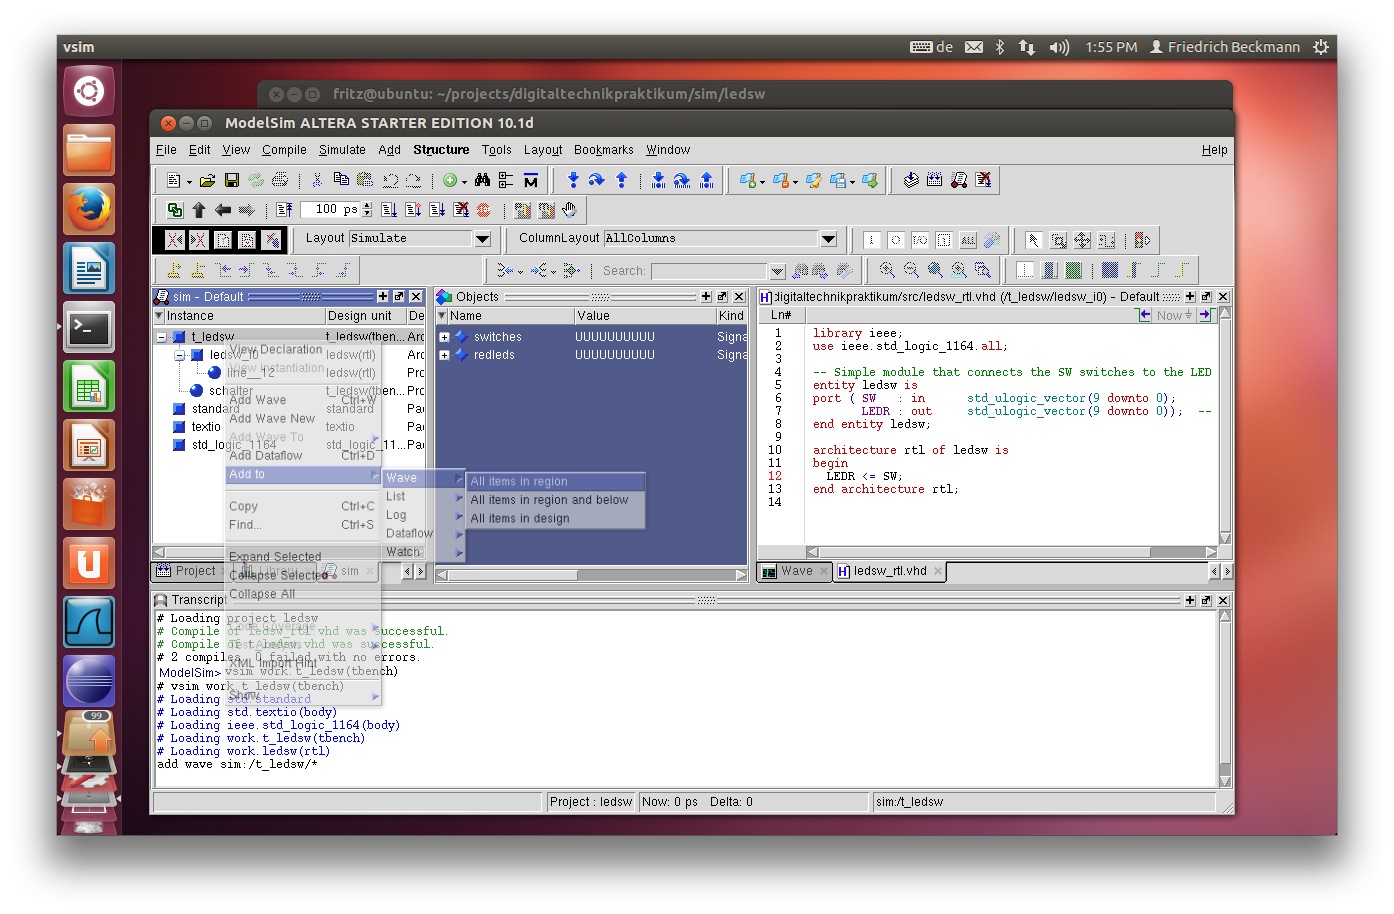
Task: Click the Step Over curved arrow icon
Action: (x=596, y=180)
